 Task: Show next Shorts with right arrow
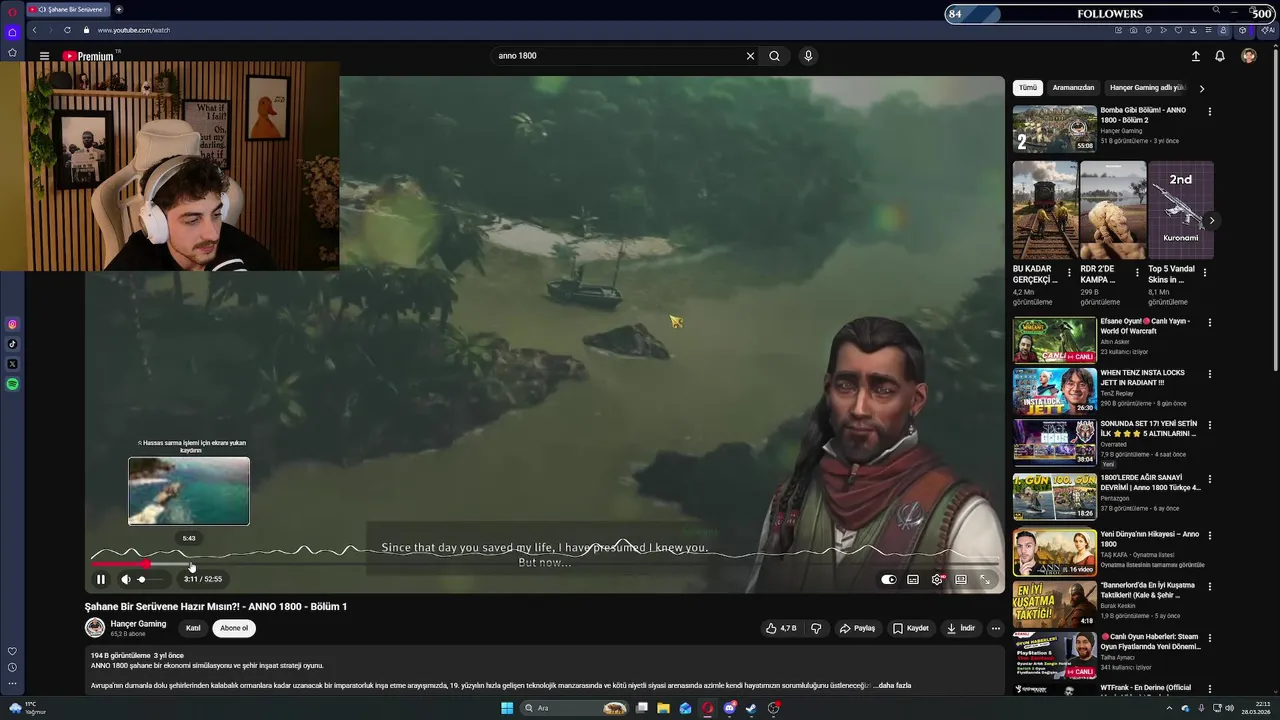[1211, 220]
